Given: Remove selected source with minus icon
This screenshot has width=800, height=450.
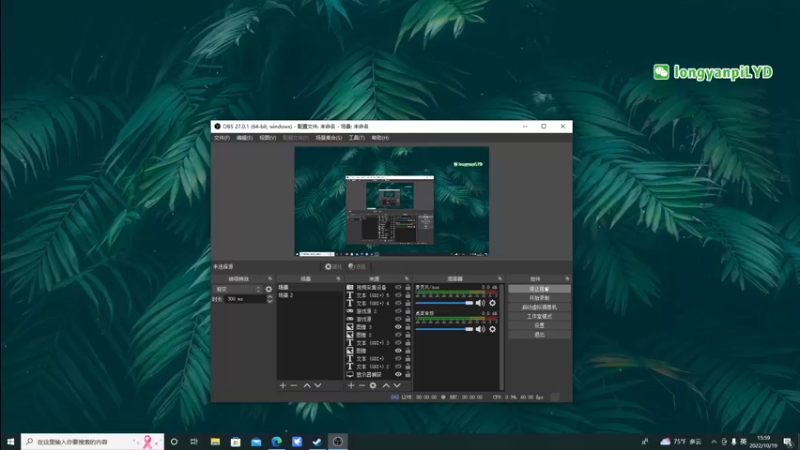Looking at the screenshot, I should click(362, 386).
